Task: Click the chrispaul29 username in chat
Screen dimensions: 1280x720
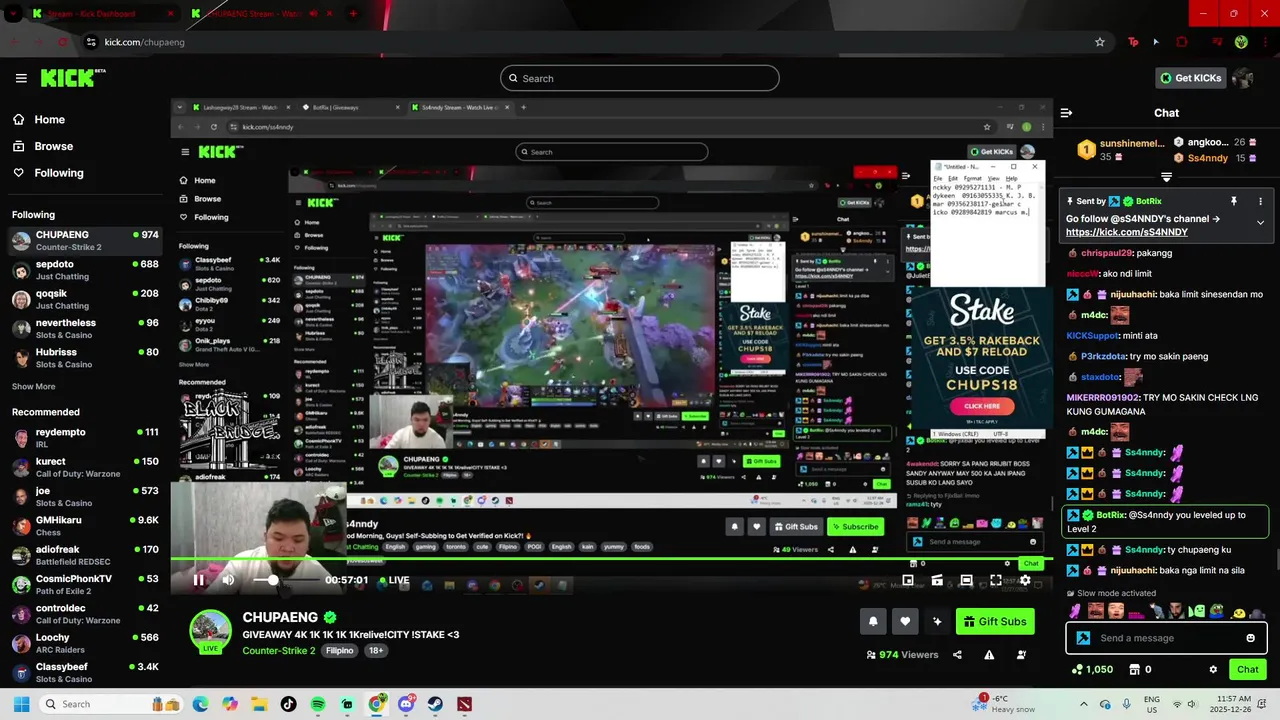Action: [x=1108, y=253]
